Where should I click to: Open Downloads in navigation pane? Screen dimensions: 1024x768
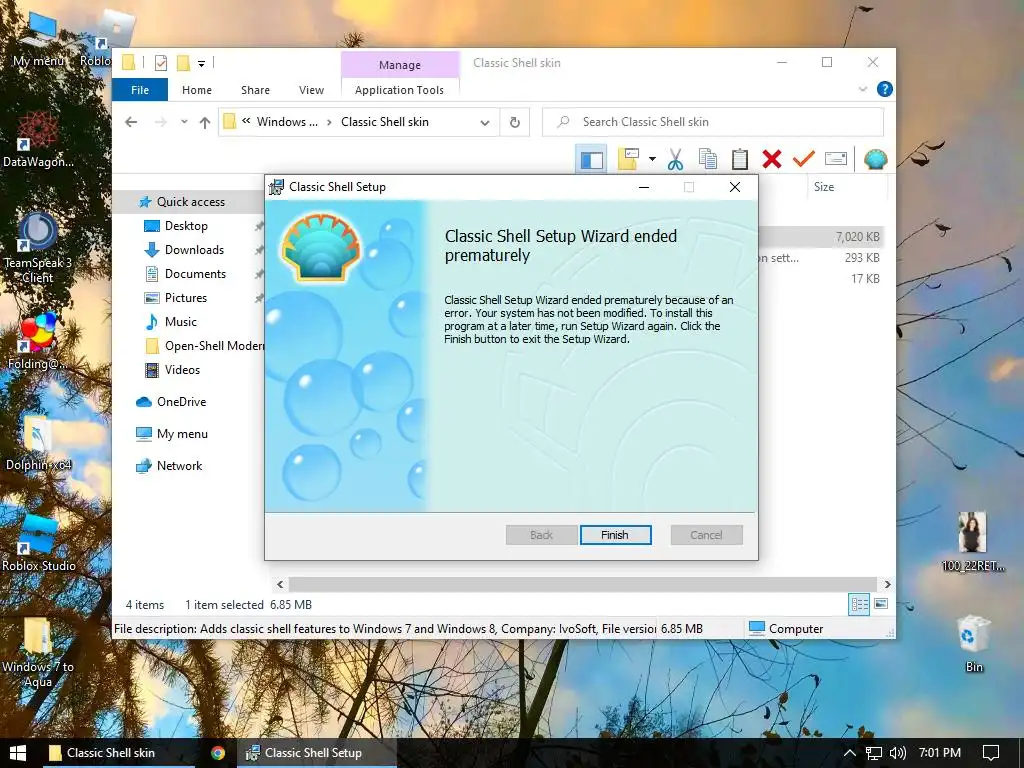(194, 250)
